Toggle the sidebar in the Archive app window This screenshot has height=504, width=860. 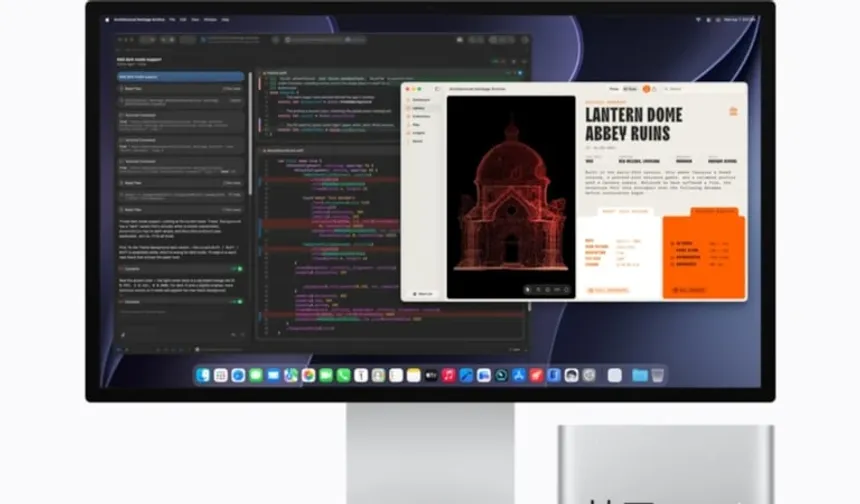coord(437,89)
